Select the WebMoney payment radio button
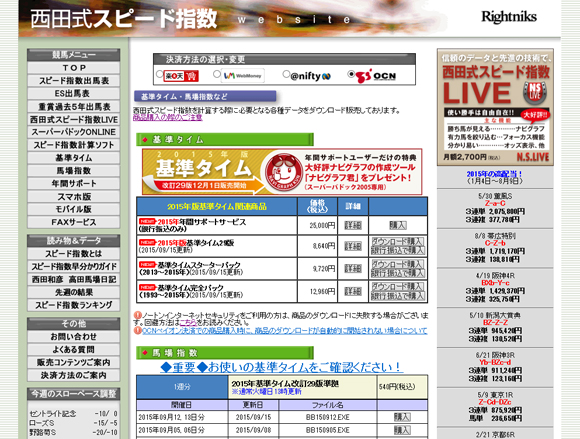The width and height of the screenshot is (580, 439). pos(217,74)
